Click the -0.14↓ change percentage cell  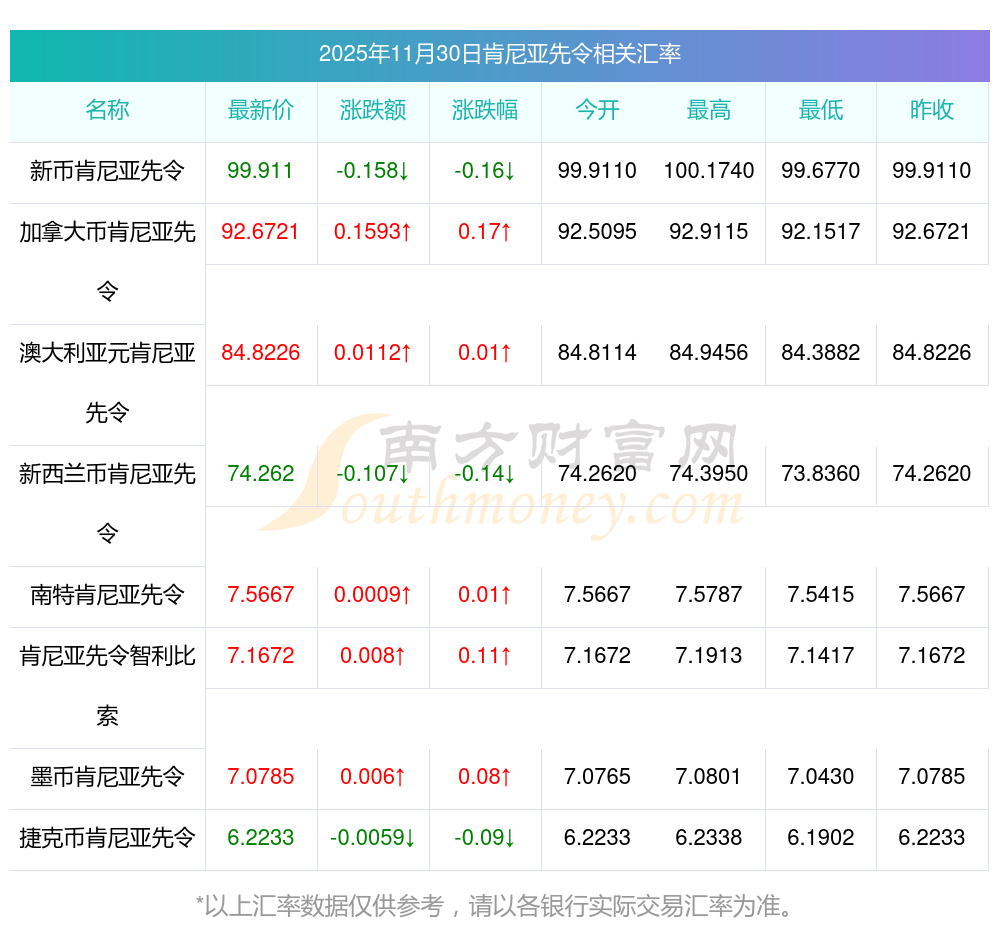tap(485, 474)
